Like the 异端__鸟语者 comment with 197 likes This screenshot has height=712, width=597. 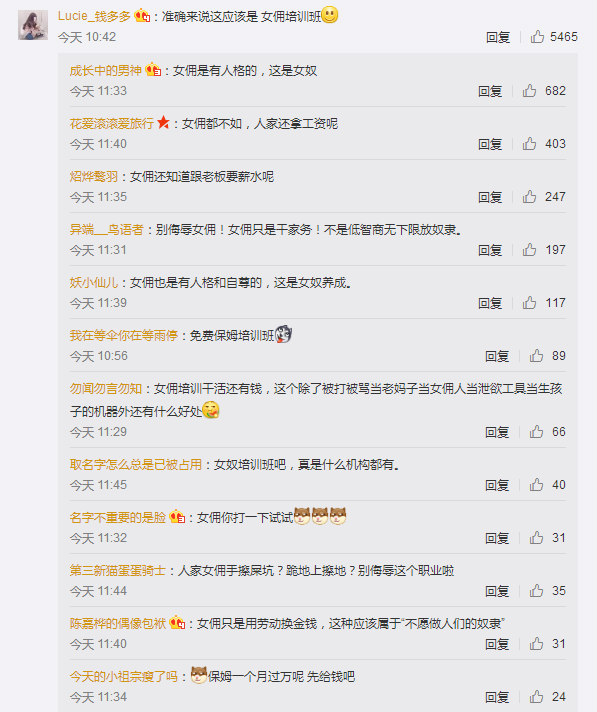click(x=529, y=249)
